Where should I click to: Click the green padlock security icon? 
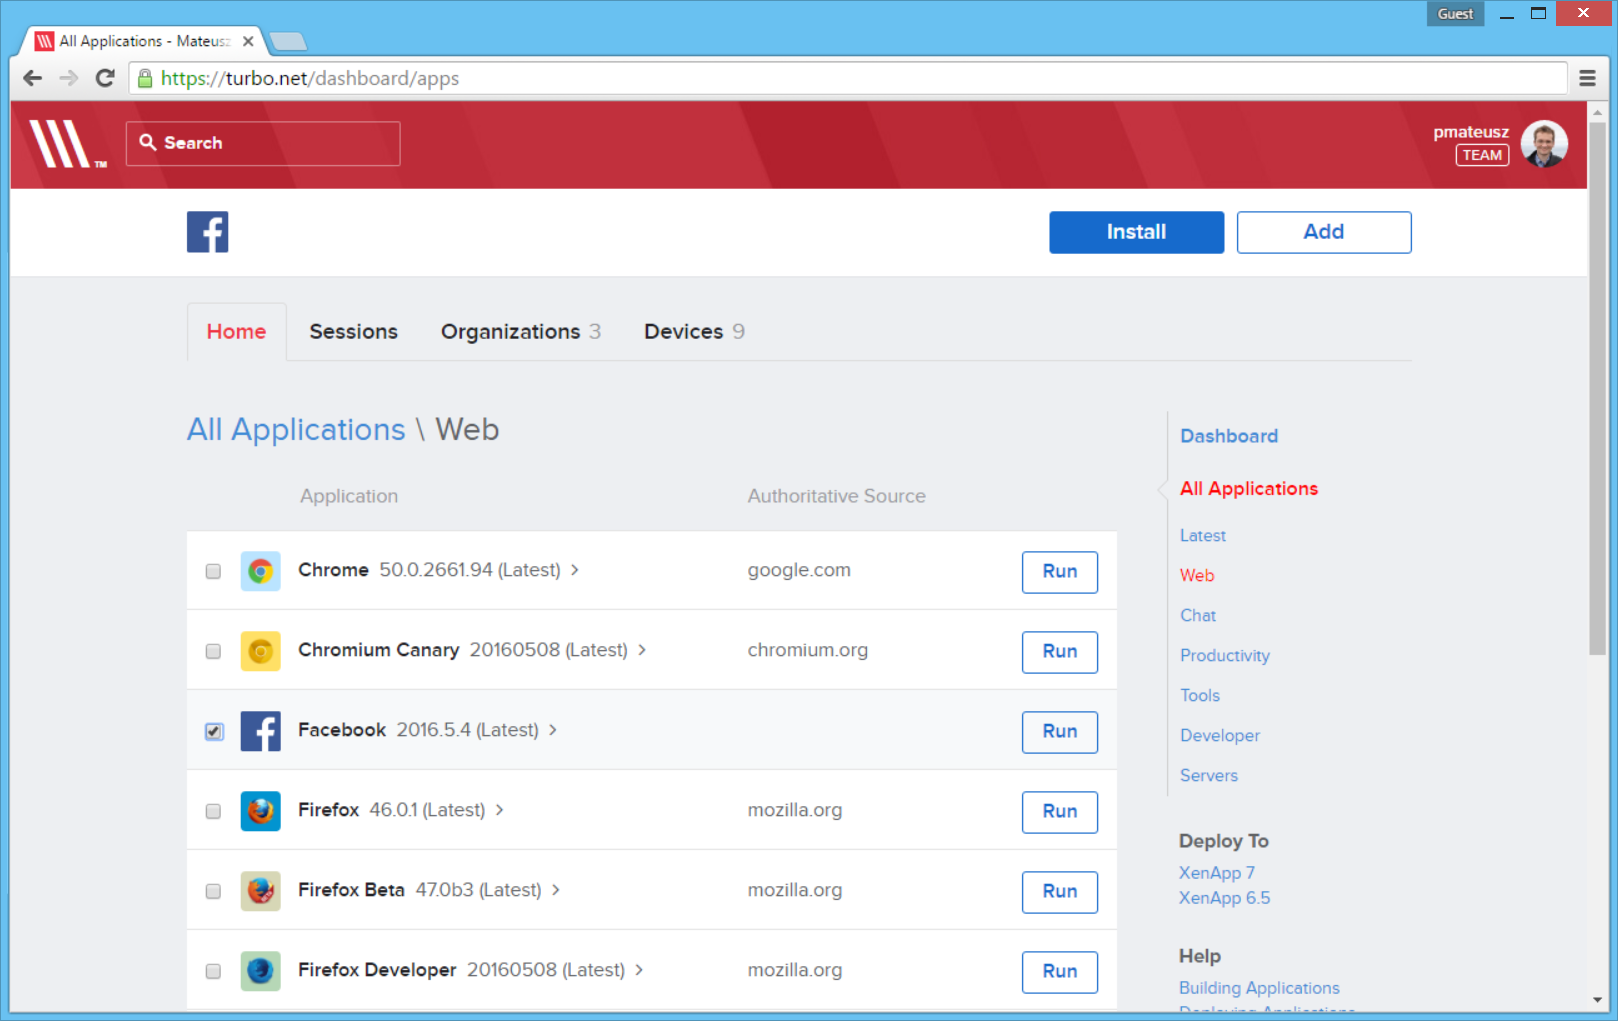pyautogui.click(x=145, y=78)
